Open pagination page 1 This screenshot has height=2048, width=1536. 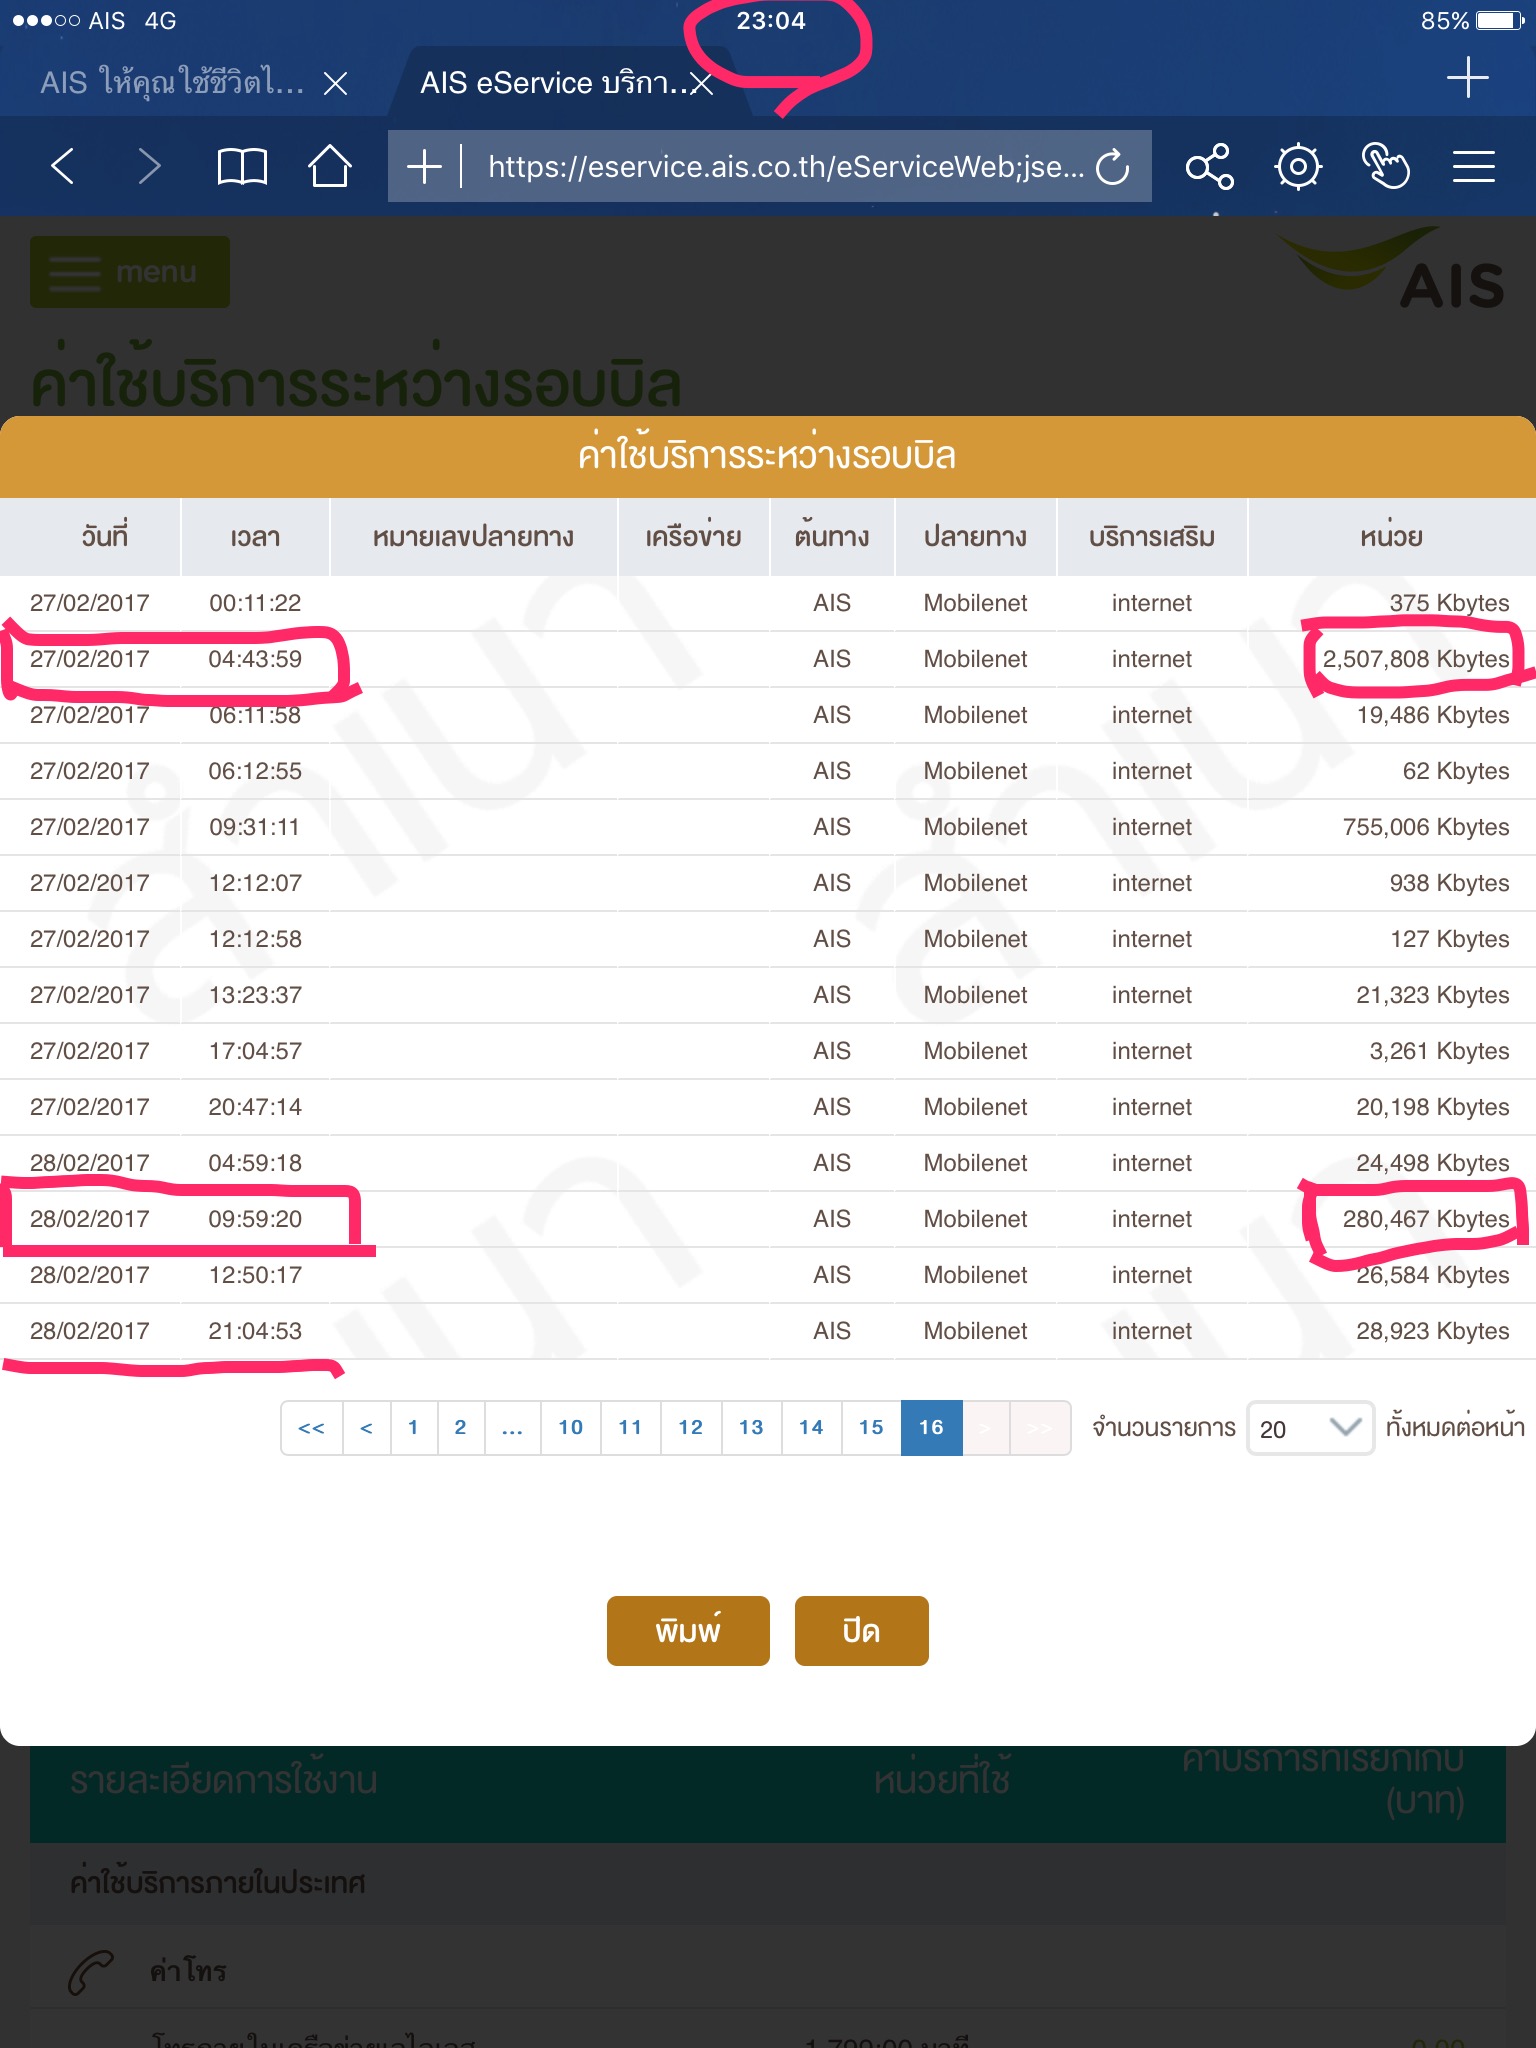[413, 1428]
